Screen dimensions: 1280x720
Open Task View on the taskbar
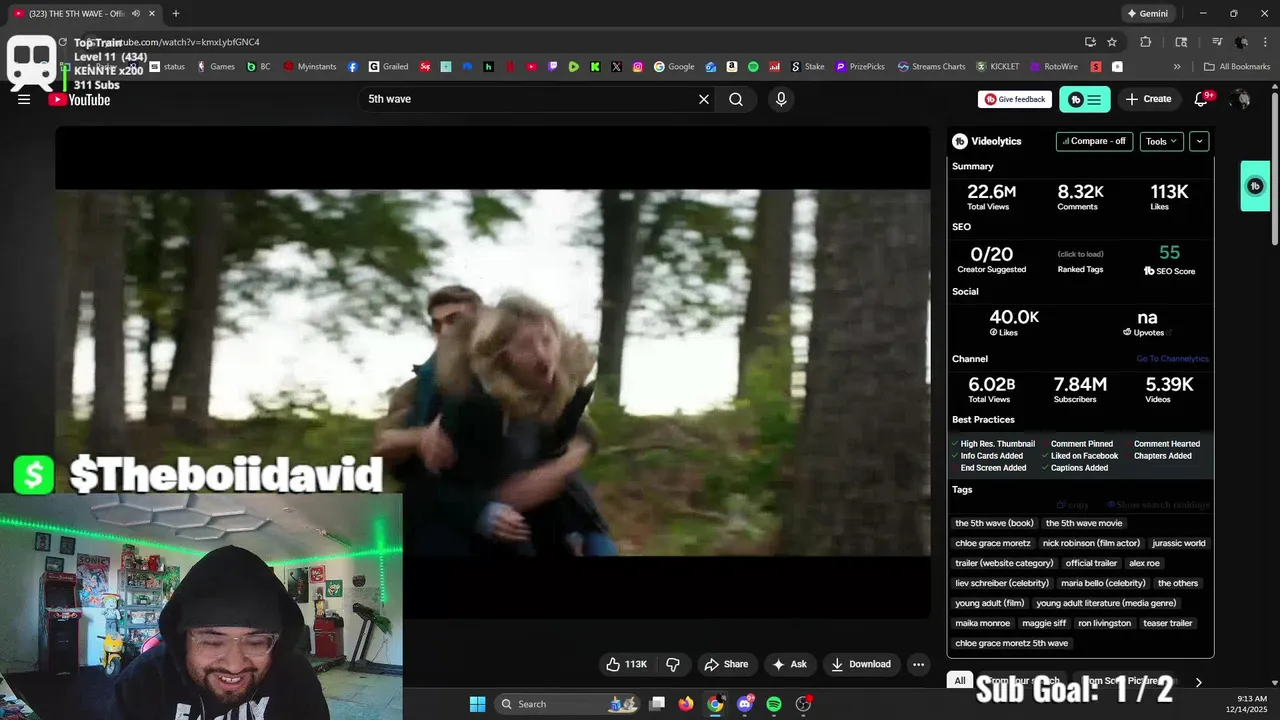point(657,704)
